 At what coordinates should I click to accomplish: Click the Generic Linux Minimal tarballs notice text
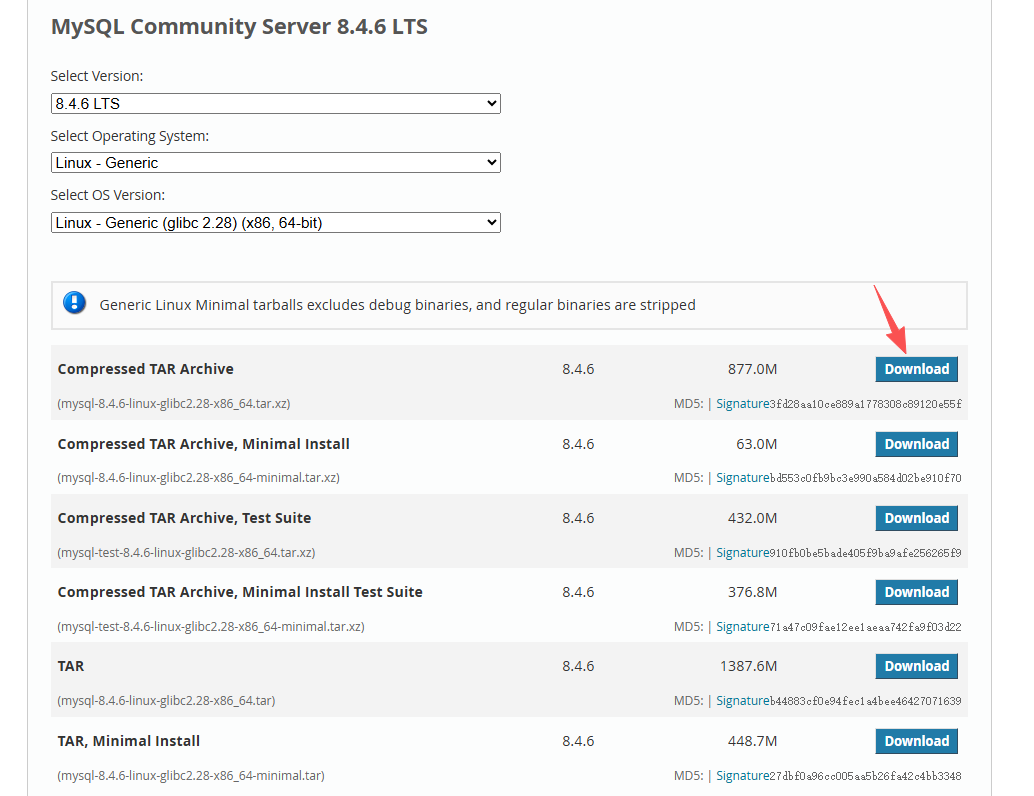(x=398, y=305)
